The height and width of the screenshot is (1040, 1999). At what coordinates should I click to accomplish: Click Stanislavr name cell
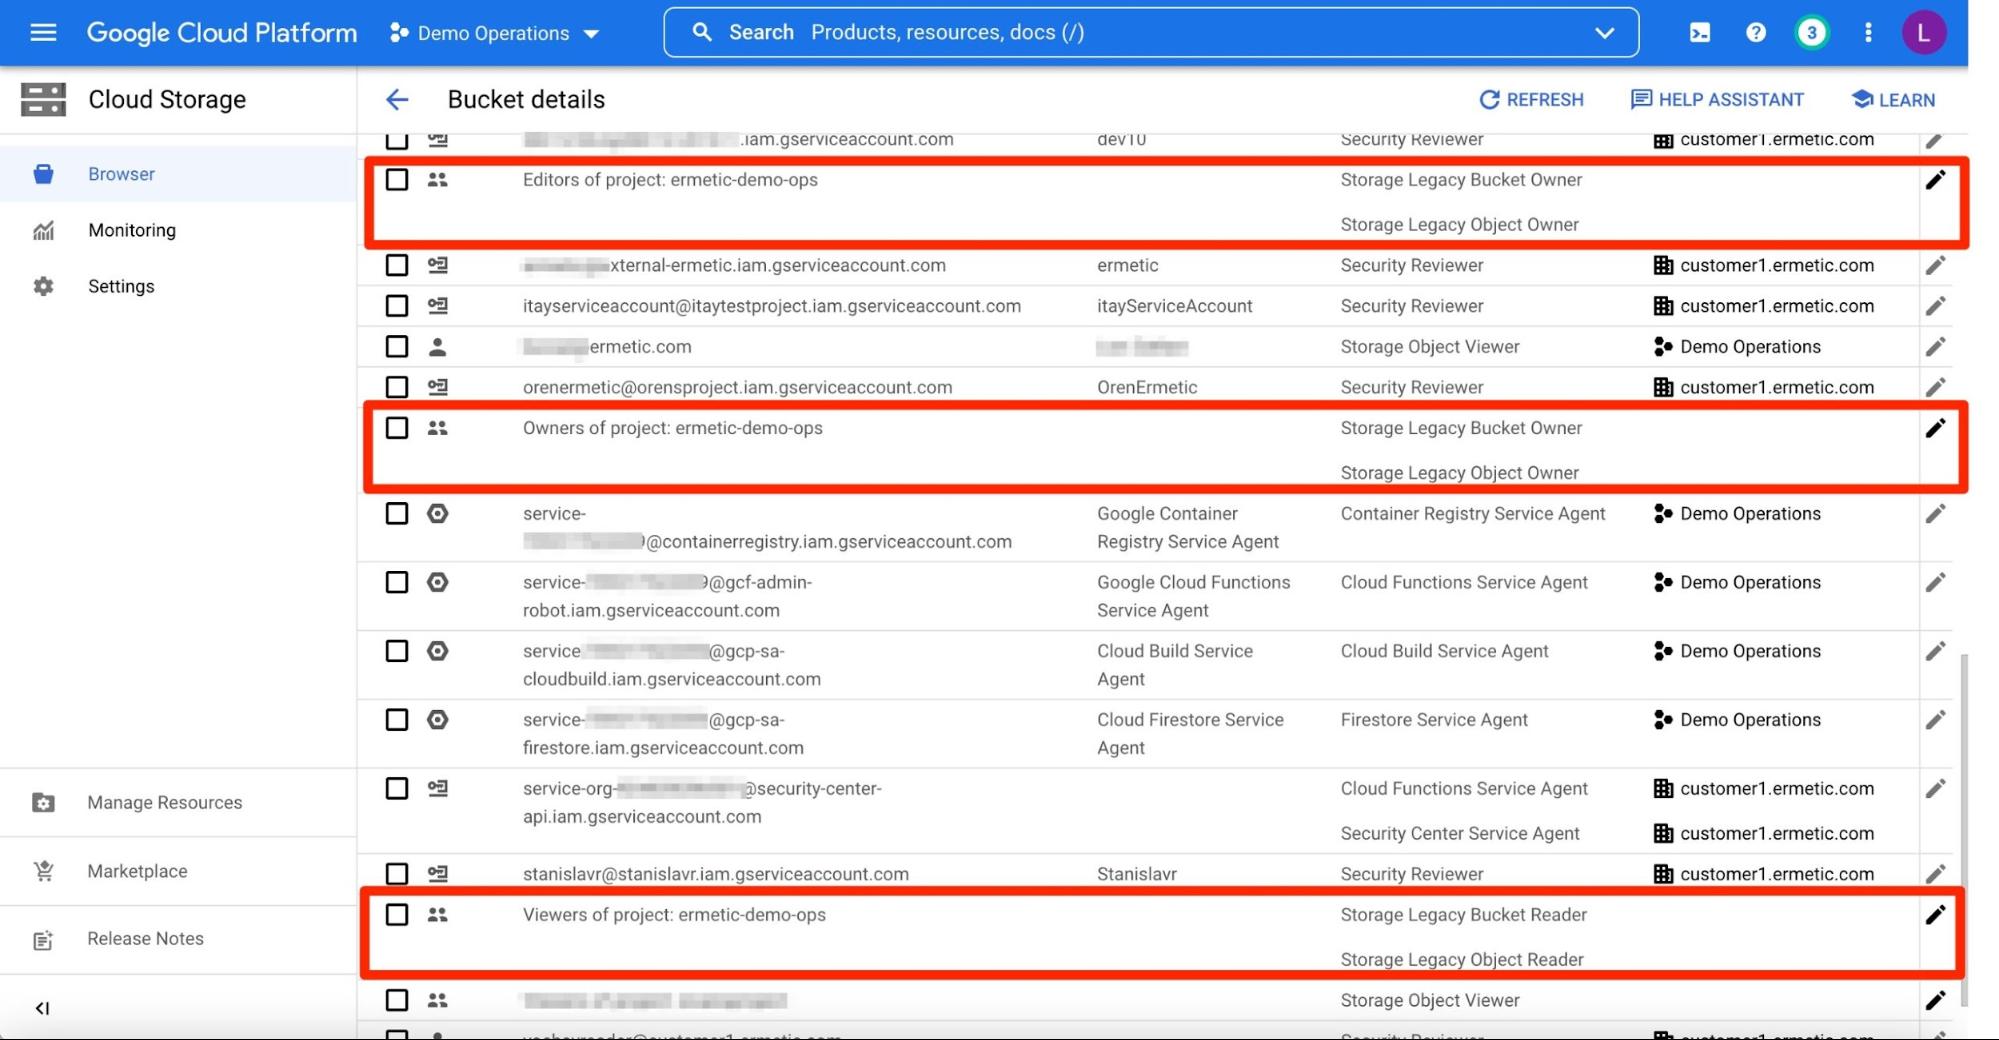click(x=1136, y=874)
